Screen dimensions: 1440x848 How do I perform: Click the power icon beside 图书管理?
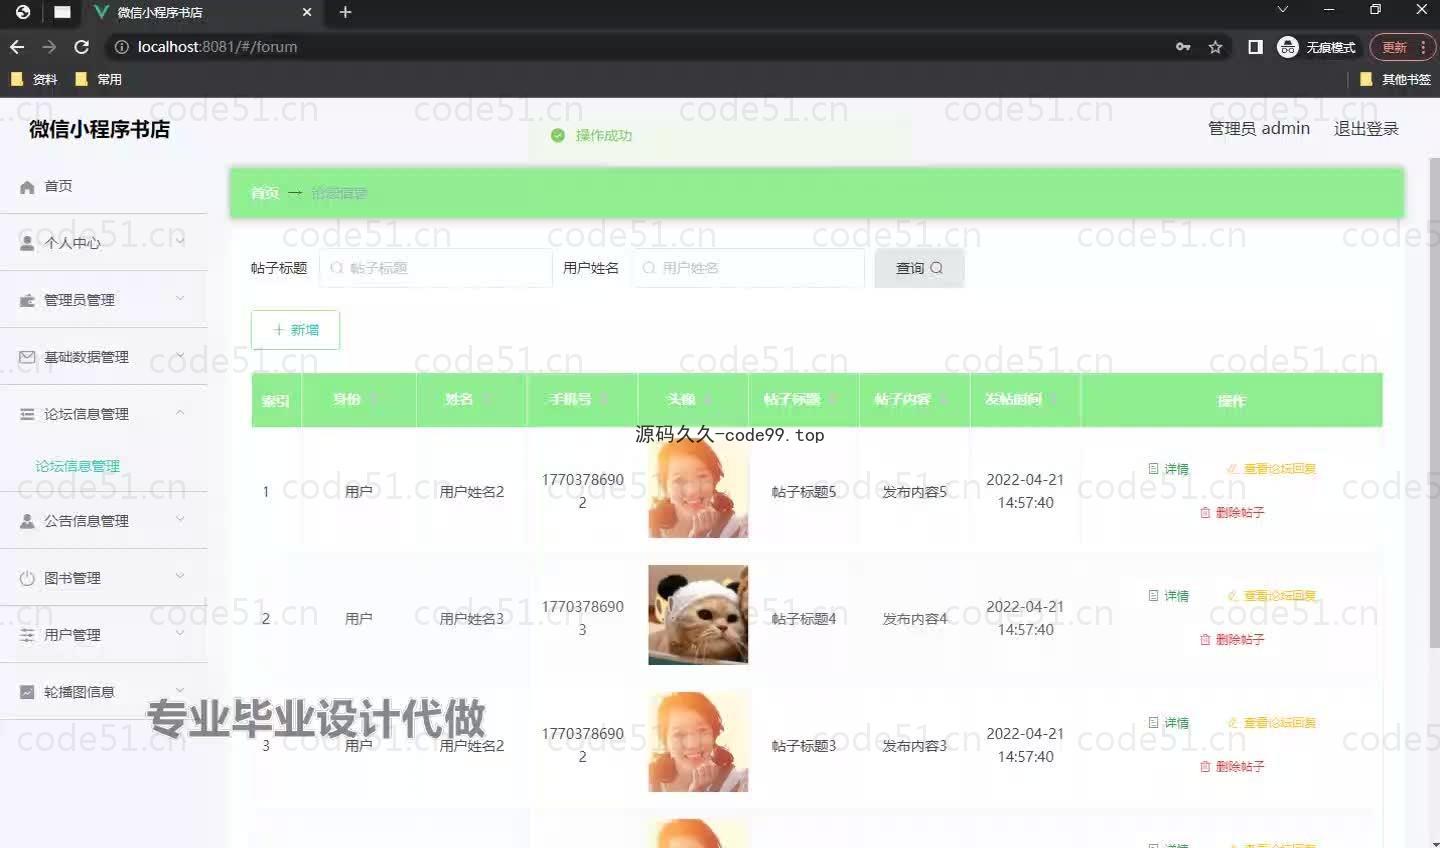pyautogui.click(x=27, y=578)
